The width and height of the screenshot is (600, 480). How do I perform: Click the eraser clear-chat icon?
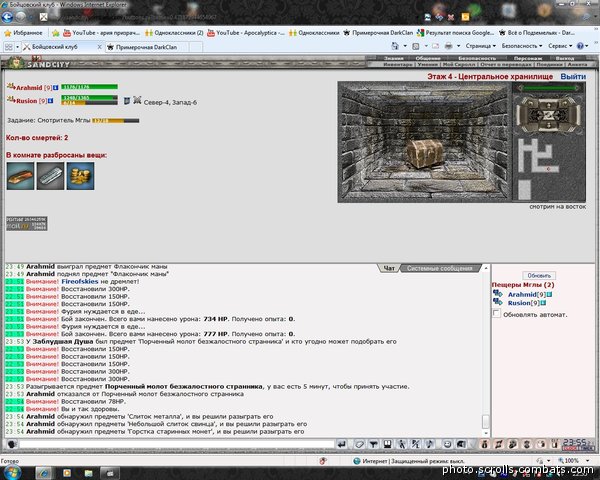pos(359,444)
